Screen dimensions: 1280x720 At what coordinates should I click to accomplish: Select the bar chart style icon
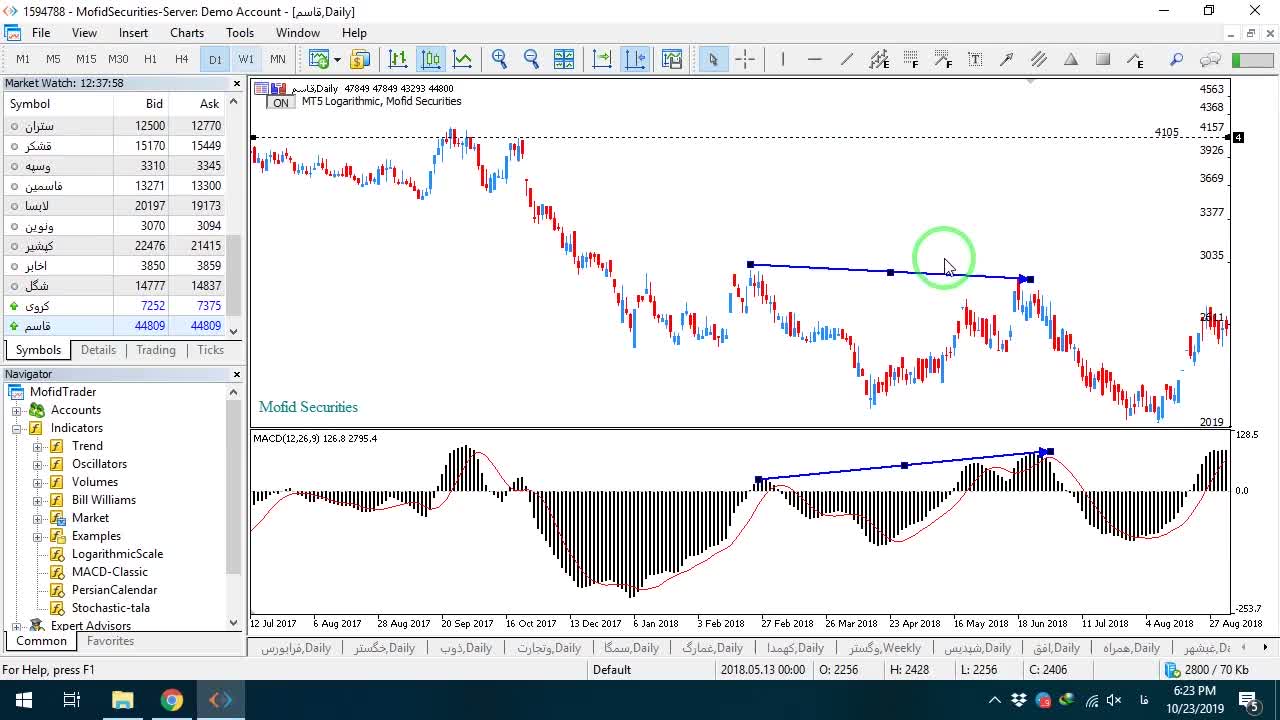(x=398, y=60)
